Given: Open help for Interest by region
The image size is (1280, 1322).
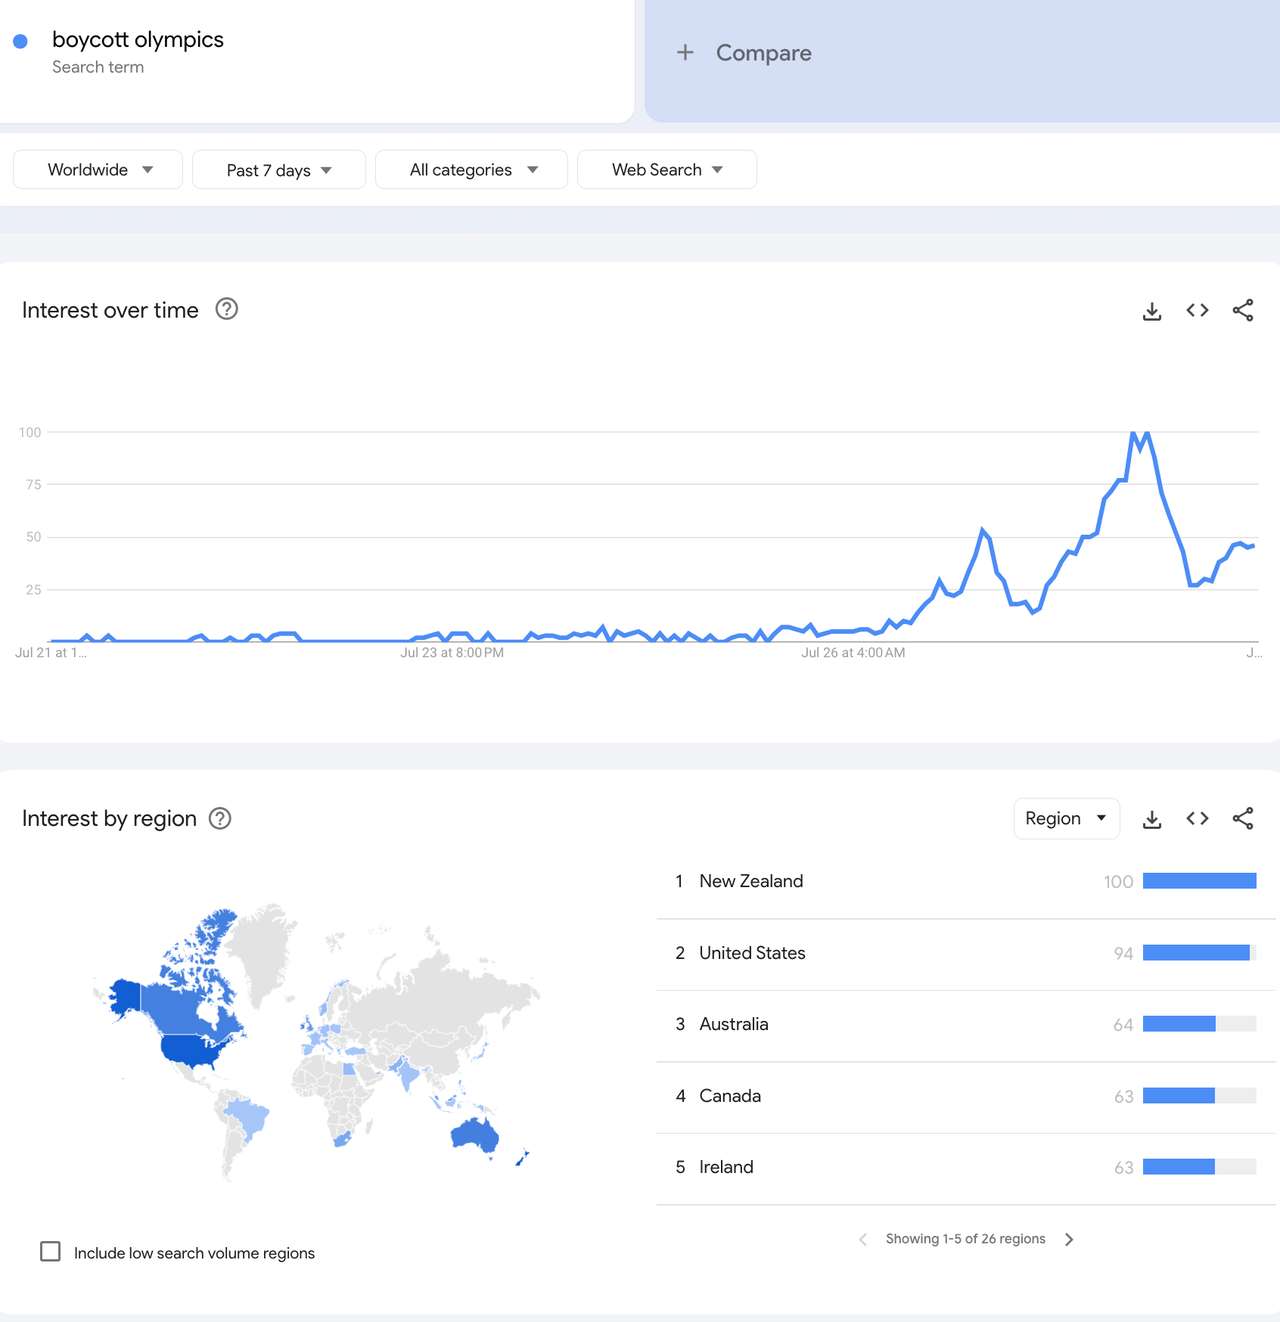Looking at the screenshot, I should click(x=220, y=818).
